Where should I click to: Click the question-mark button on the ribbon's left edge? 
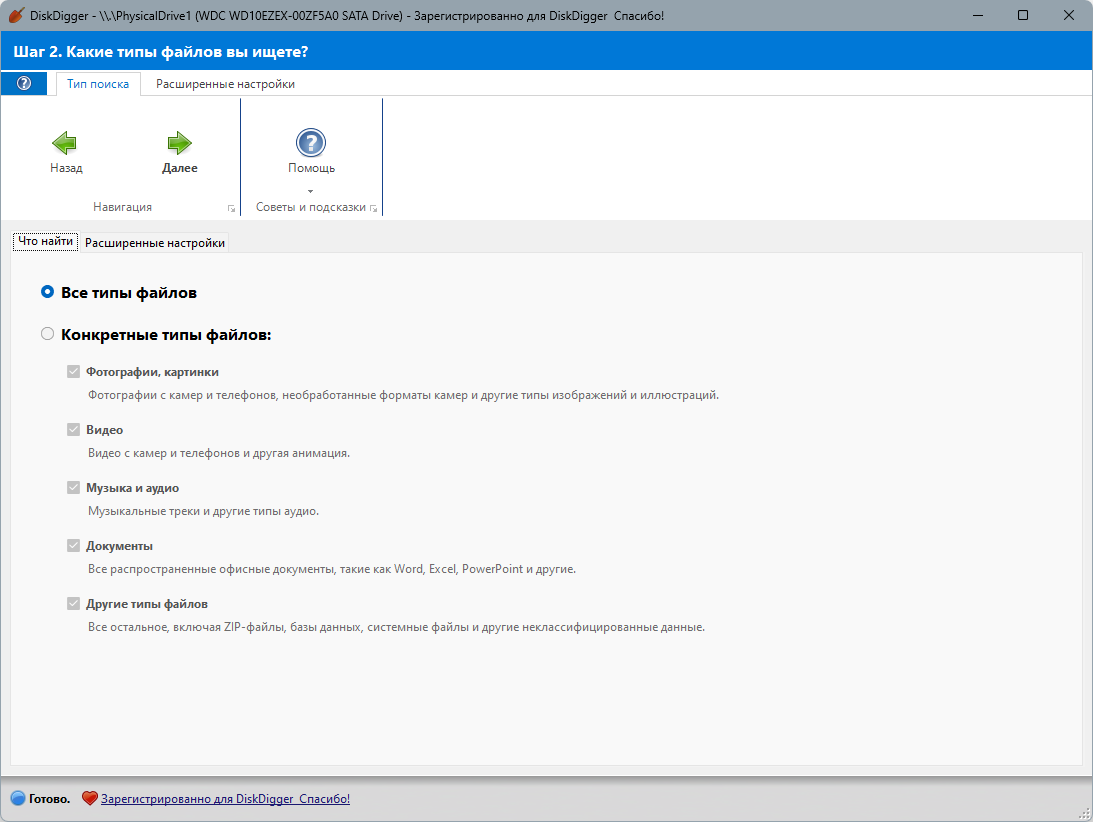click(24, 84)
